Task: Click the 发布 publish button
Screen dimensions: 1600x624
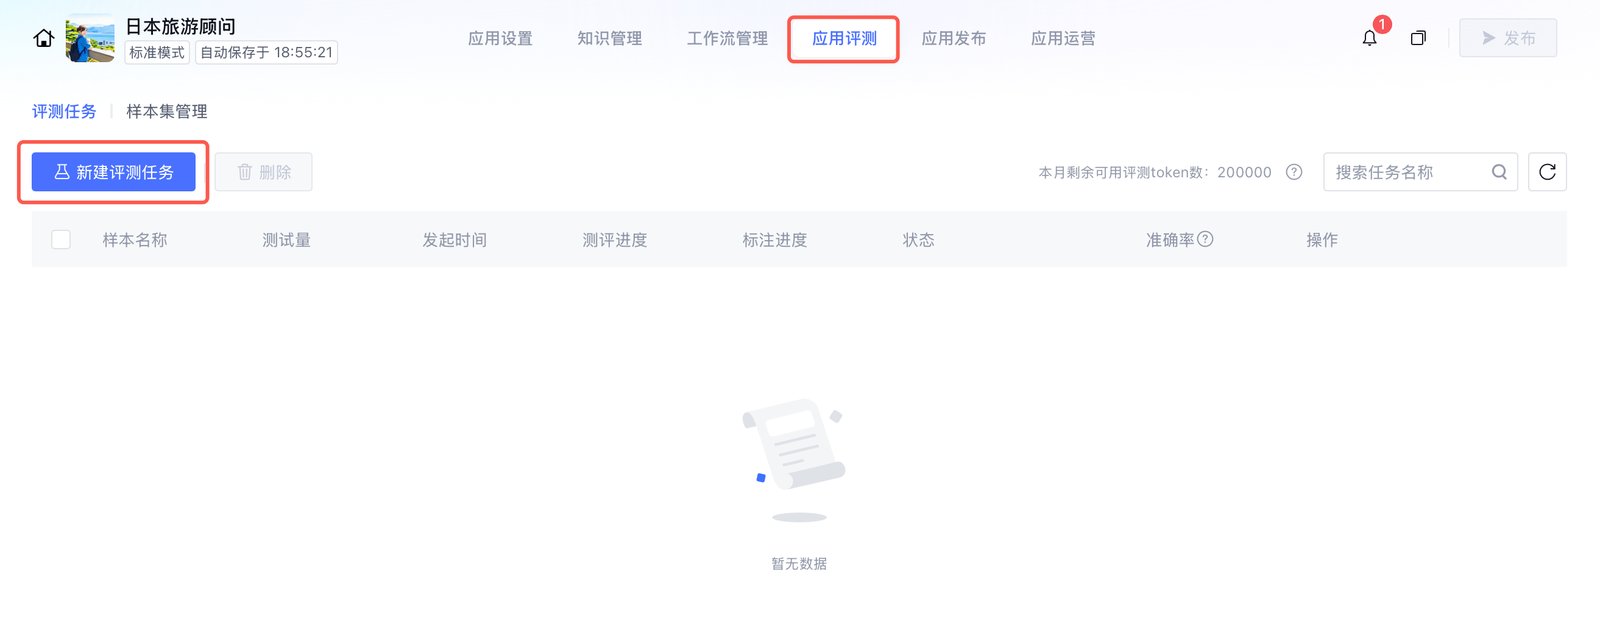Action: [x=1508, y=38]
